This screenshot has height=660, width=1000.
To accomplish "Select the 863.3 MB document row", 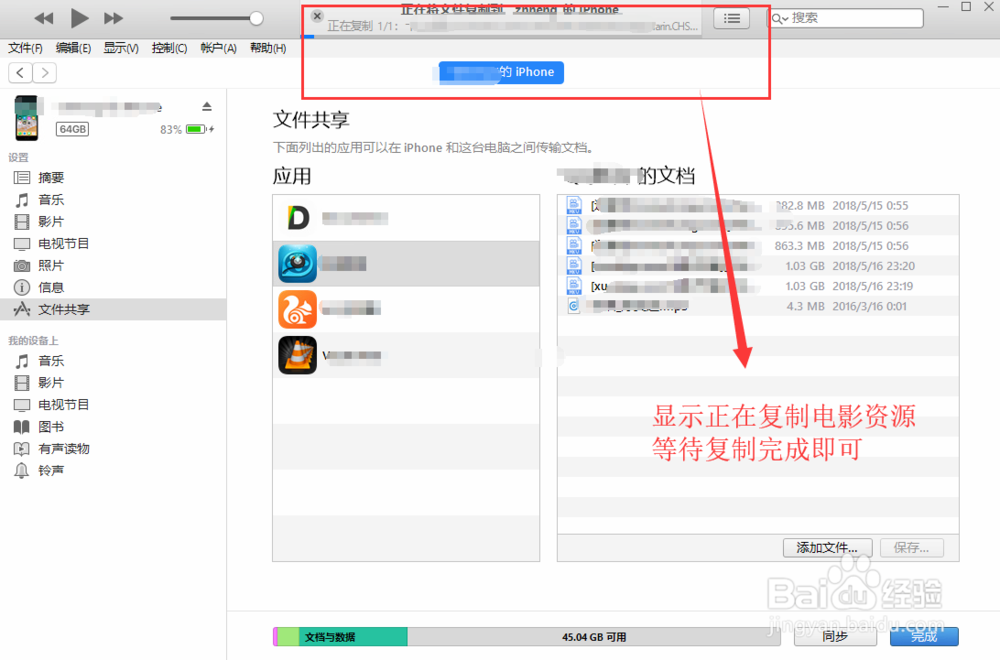I will pyautogui.click(x=758, y=246).
